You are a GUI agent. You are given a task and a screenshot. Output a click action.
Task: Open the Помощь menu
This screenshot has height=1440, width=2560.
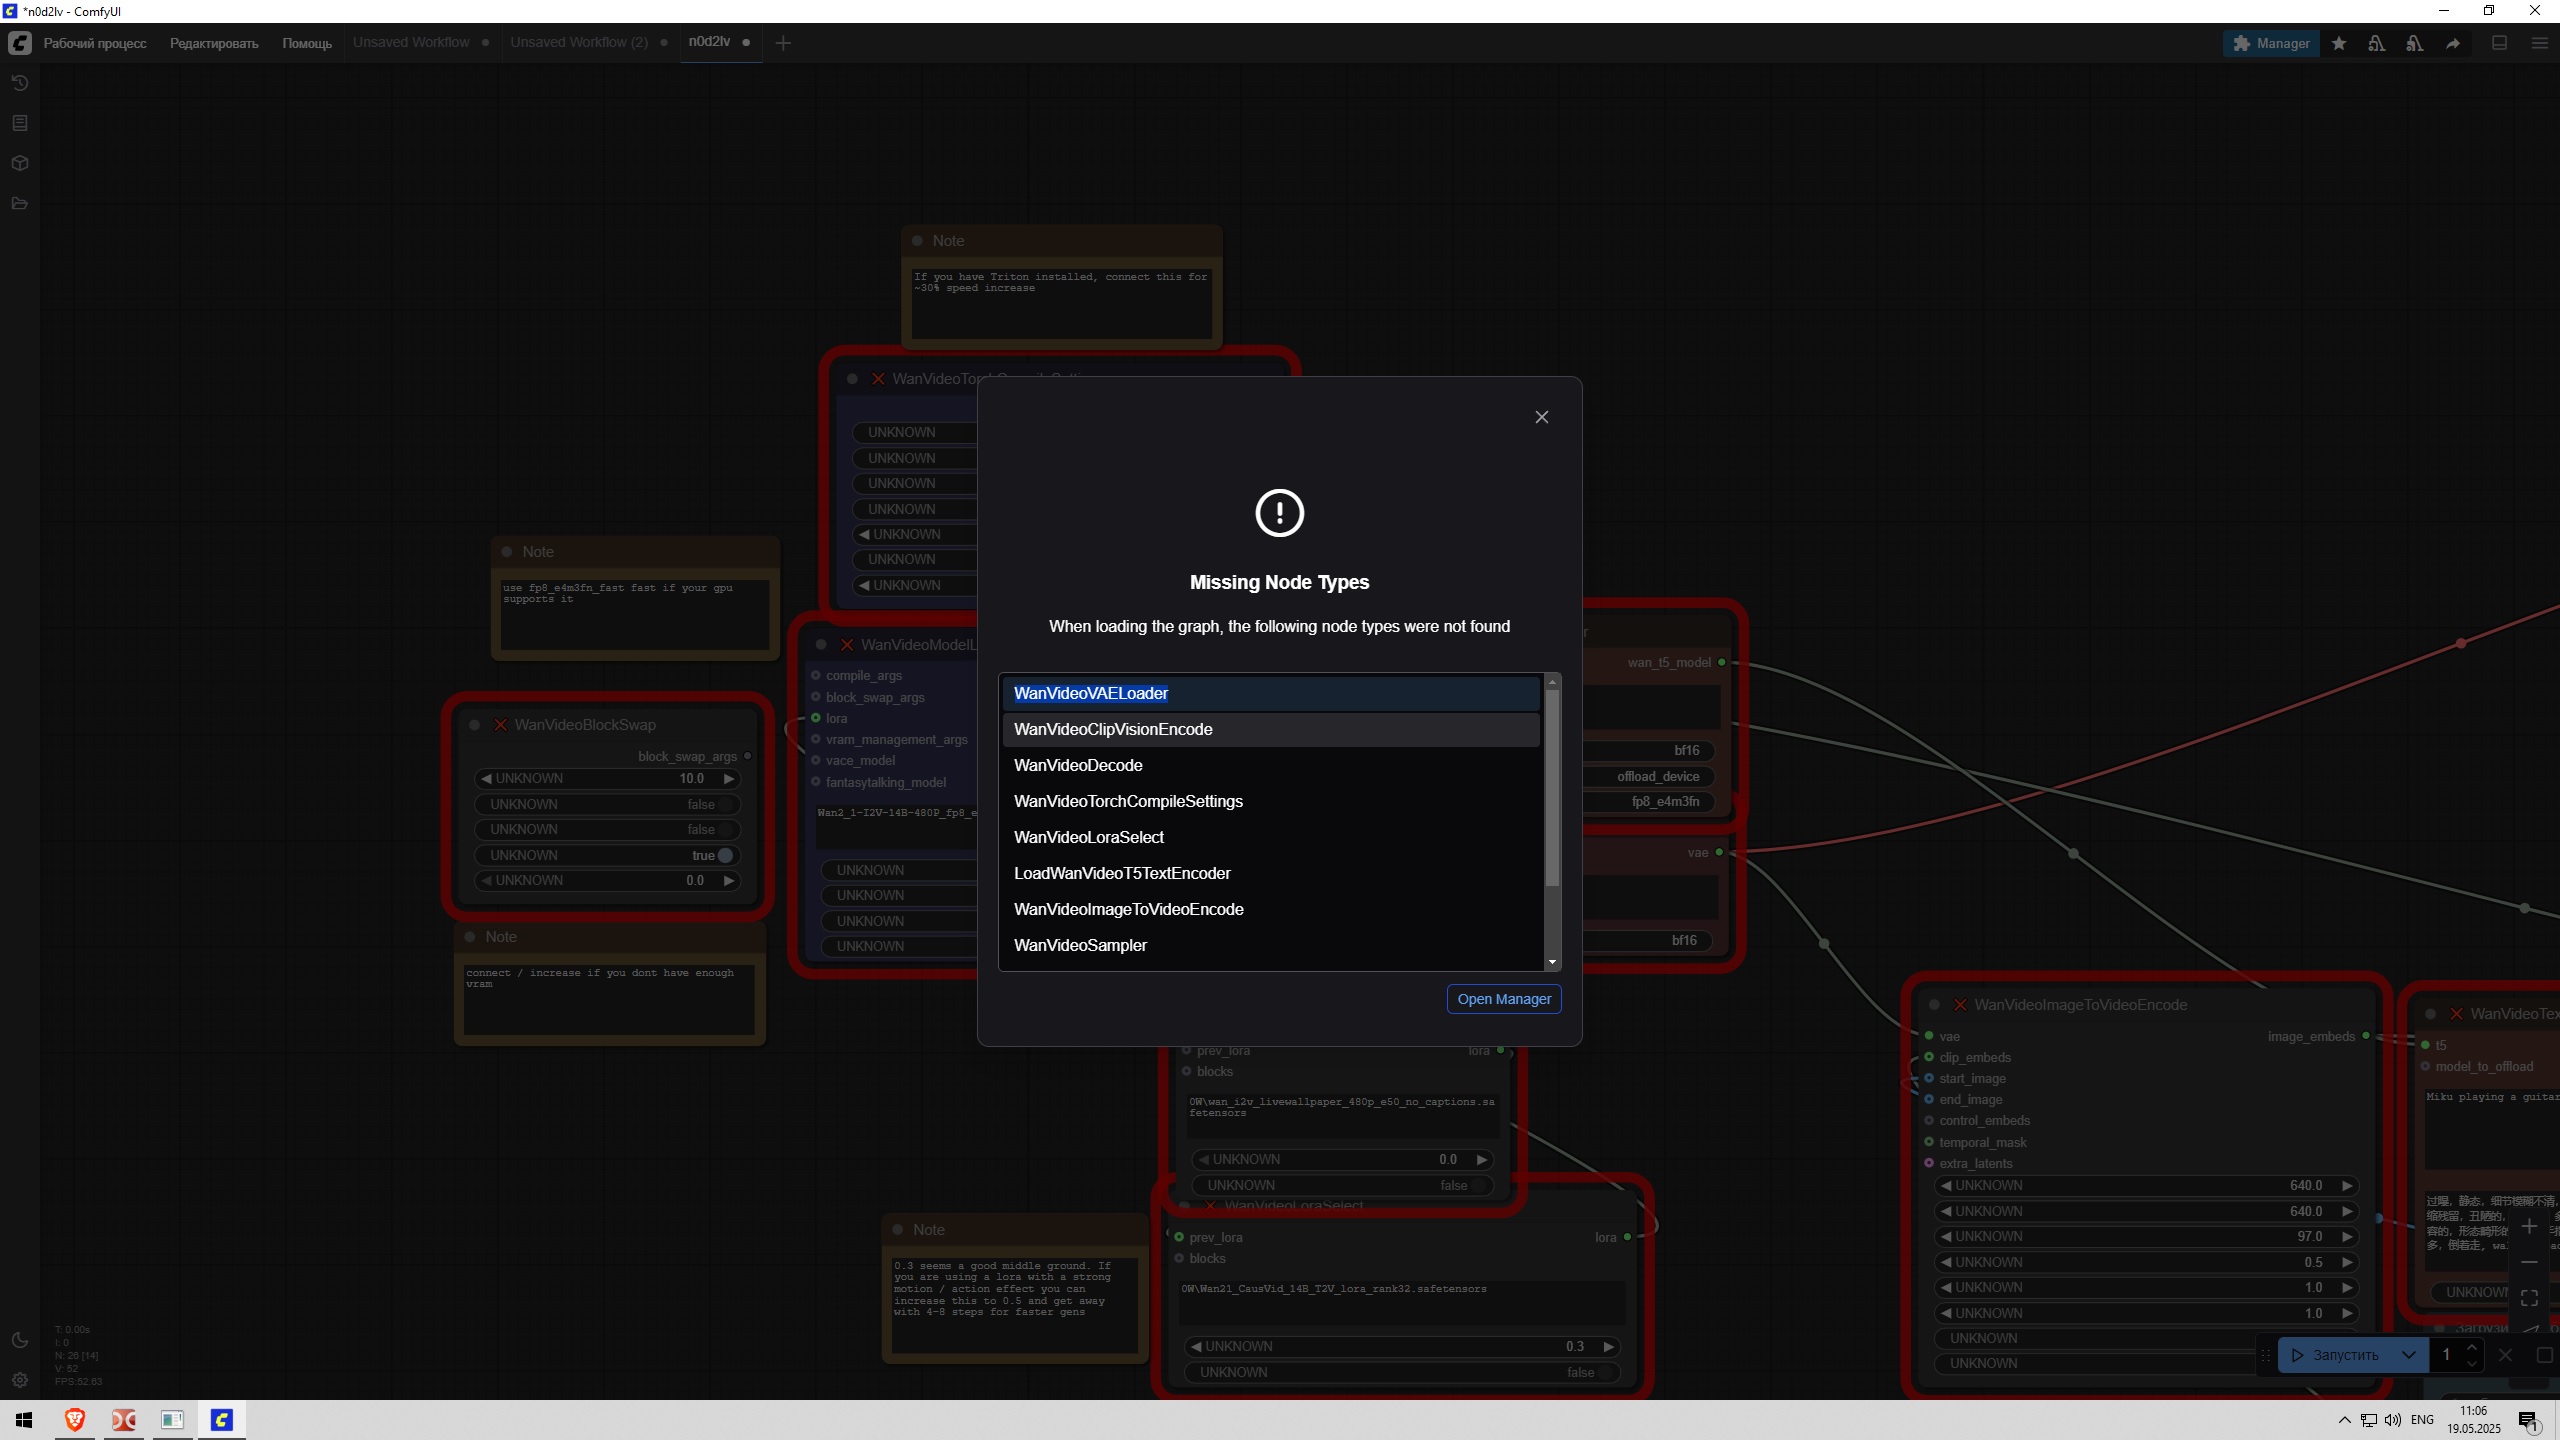coord(307,43)
